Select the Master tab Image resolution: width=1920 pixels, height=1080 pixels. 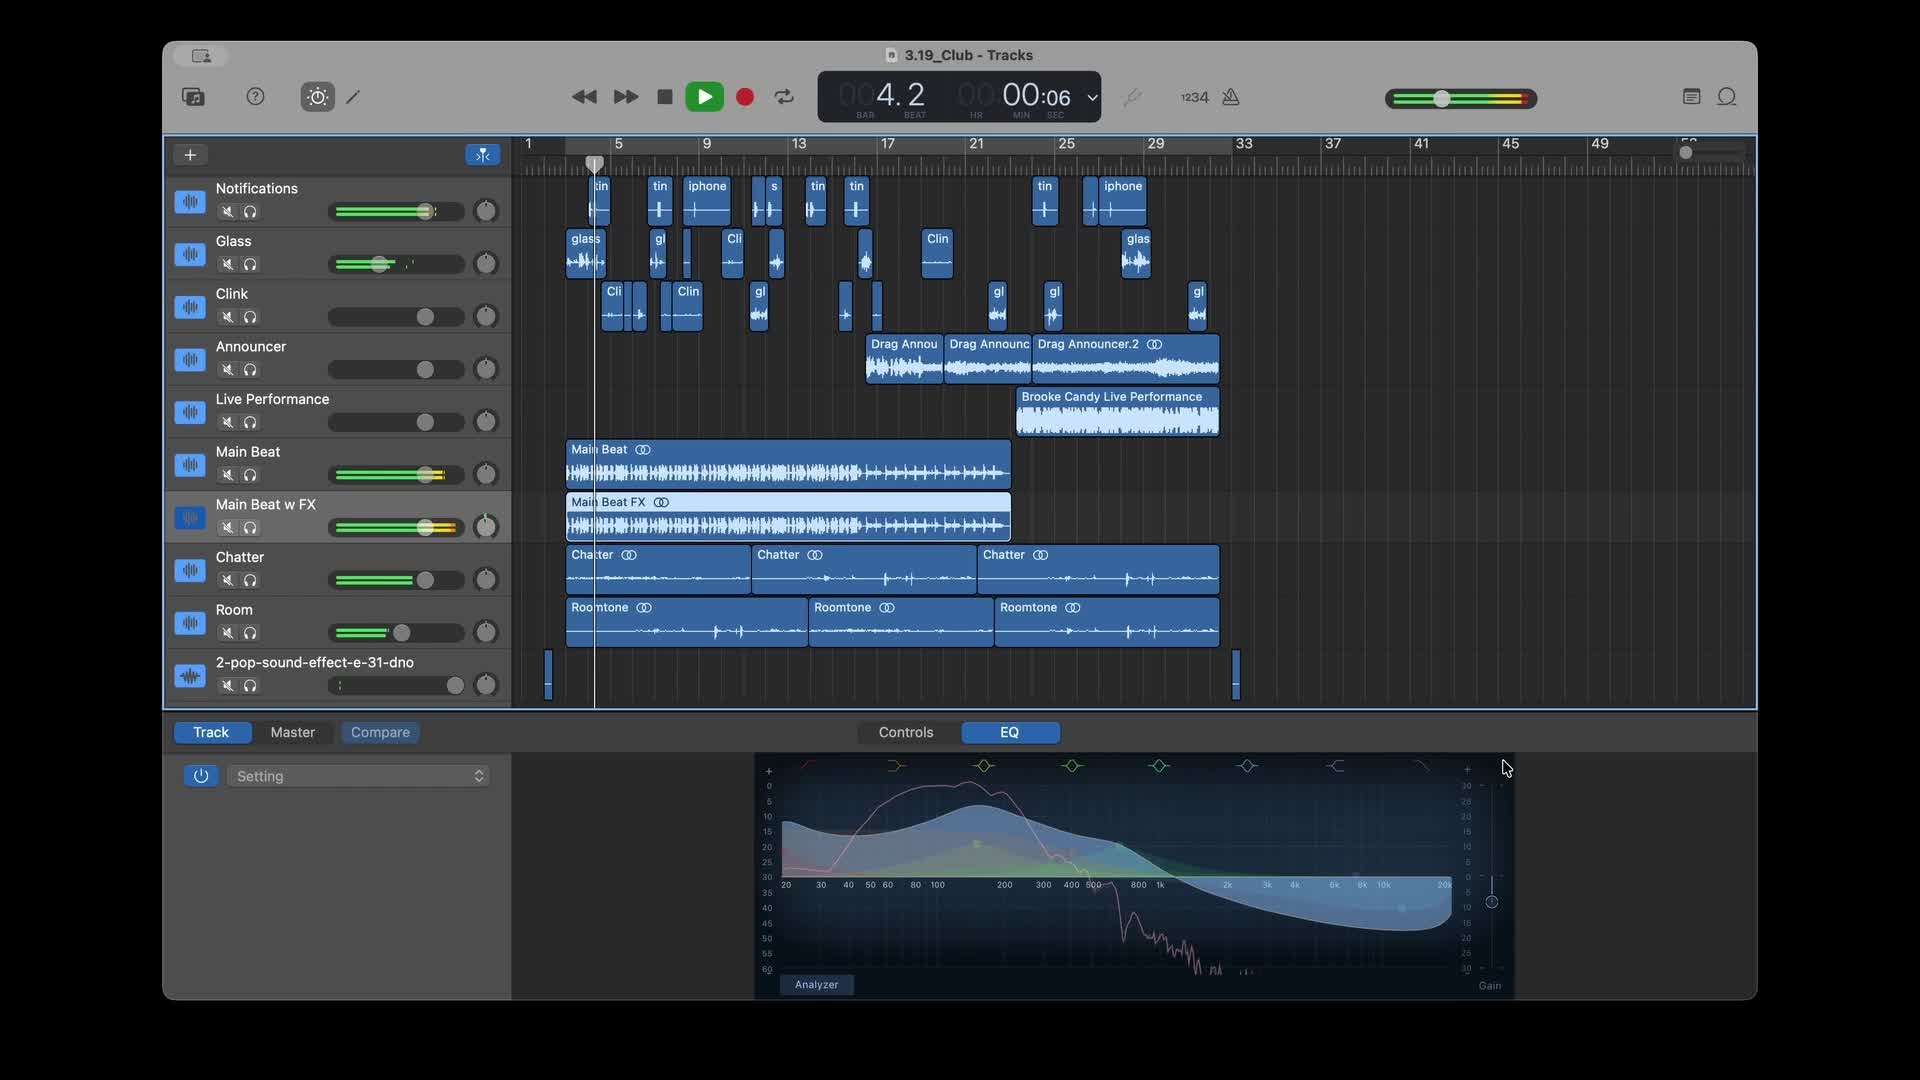tap(292, 733)
